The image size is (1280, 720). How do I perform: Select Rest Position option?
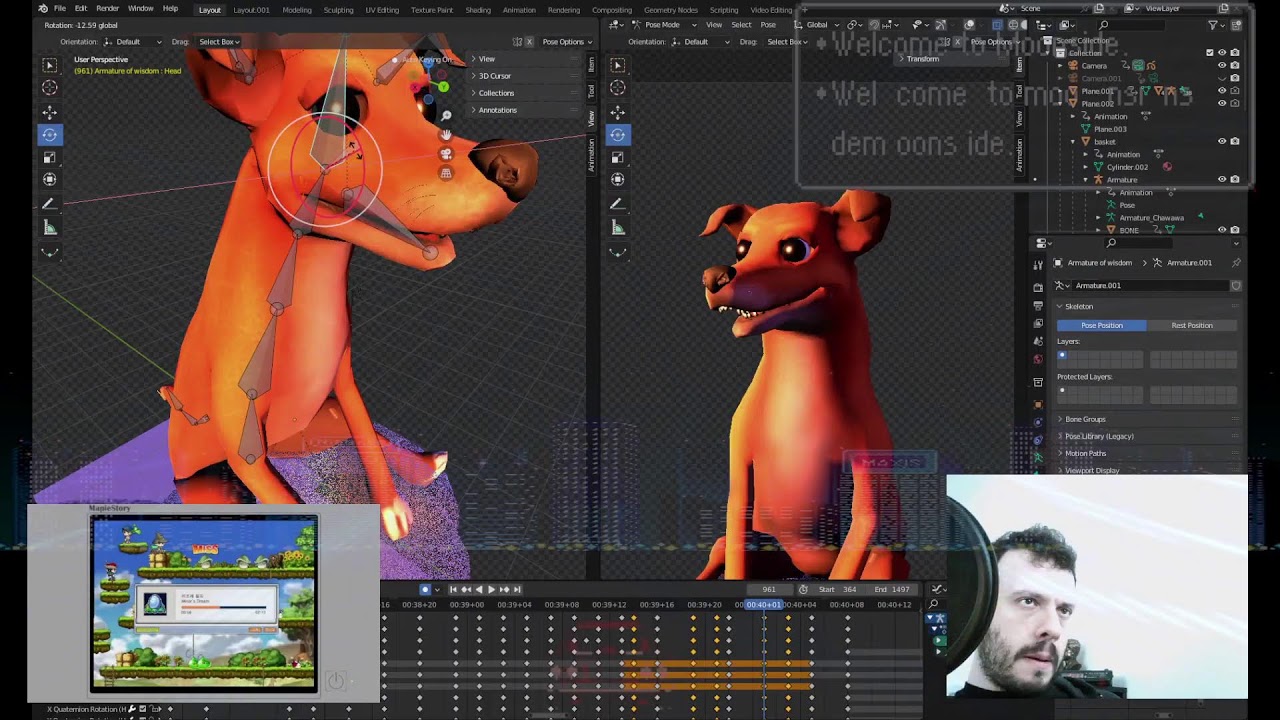click(x=1192, y=325)
